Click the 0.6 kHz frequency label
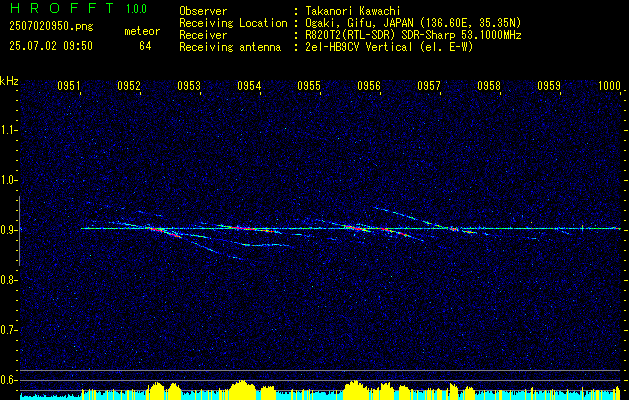 point(9,380)
